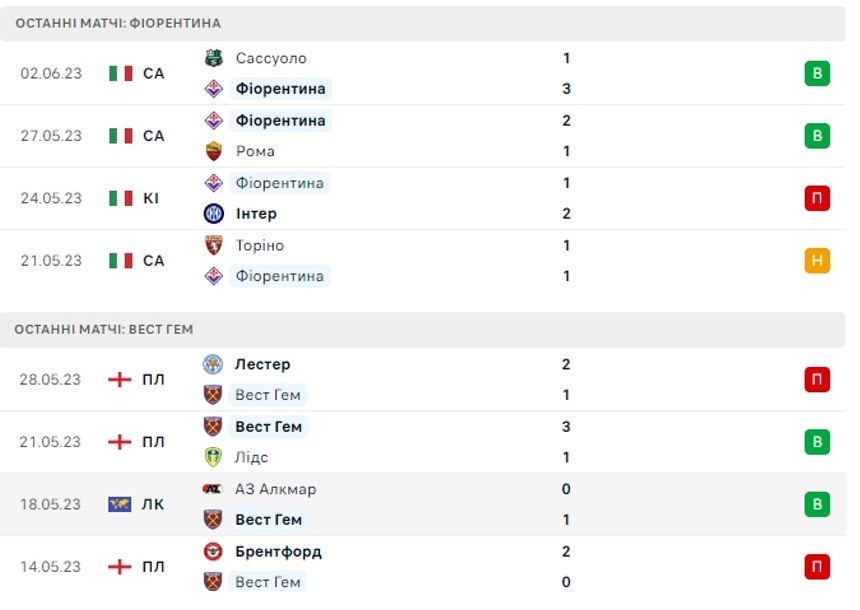
Task: Click the AZ Alkmaar logo
Action: (212, 489)
